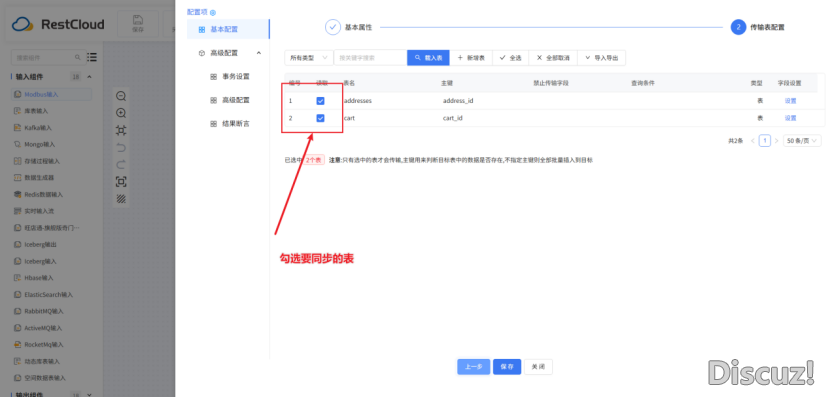
Task: Click the RabbitMQ输入 component icon
Action: 17,311
